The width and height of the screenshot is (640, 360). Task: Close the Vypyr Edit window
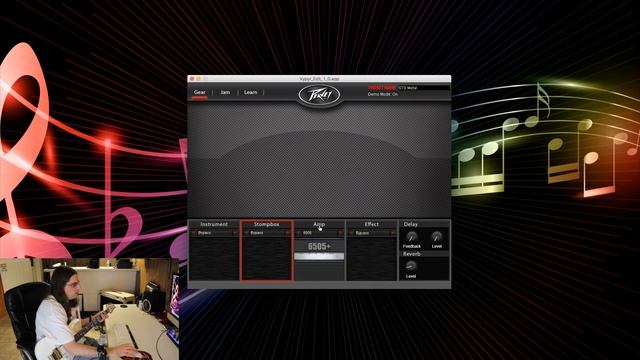[x=192, y=78]
